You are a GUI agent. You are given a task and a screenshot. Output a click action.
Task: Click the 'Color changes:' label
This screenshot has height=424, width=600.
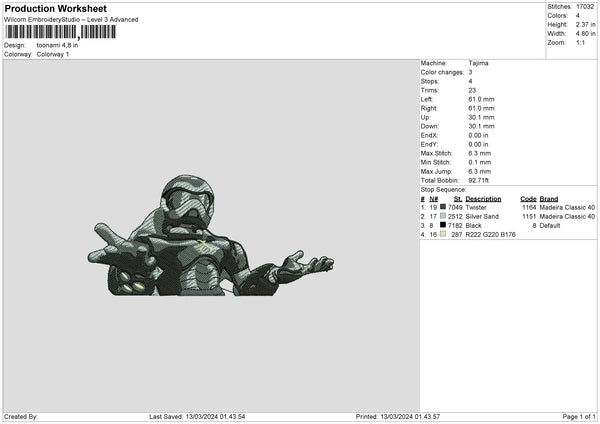click(x=442, y=72)
